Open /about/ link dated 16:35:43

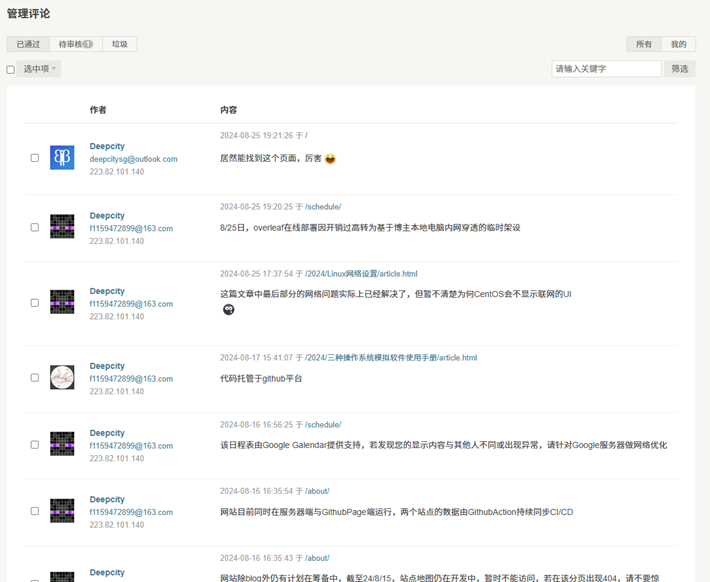pyautogui.click(x=317, y=558)
